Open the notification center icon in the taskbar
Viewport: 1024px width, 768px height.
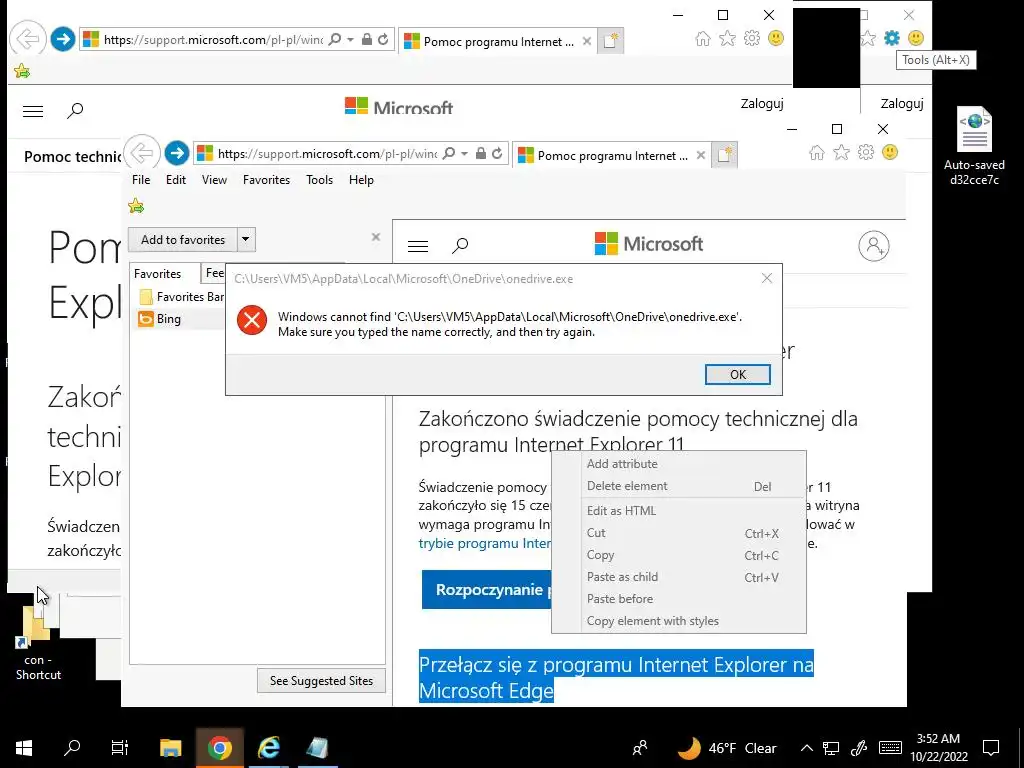pos(991,748)
